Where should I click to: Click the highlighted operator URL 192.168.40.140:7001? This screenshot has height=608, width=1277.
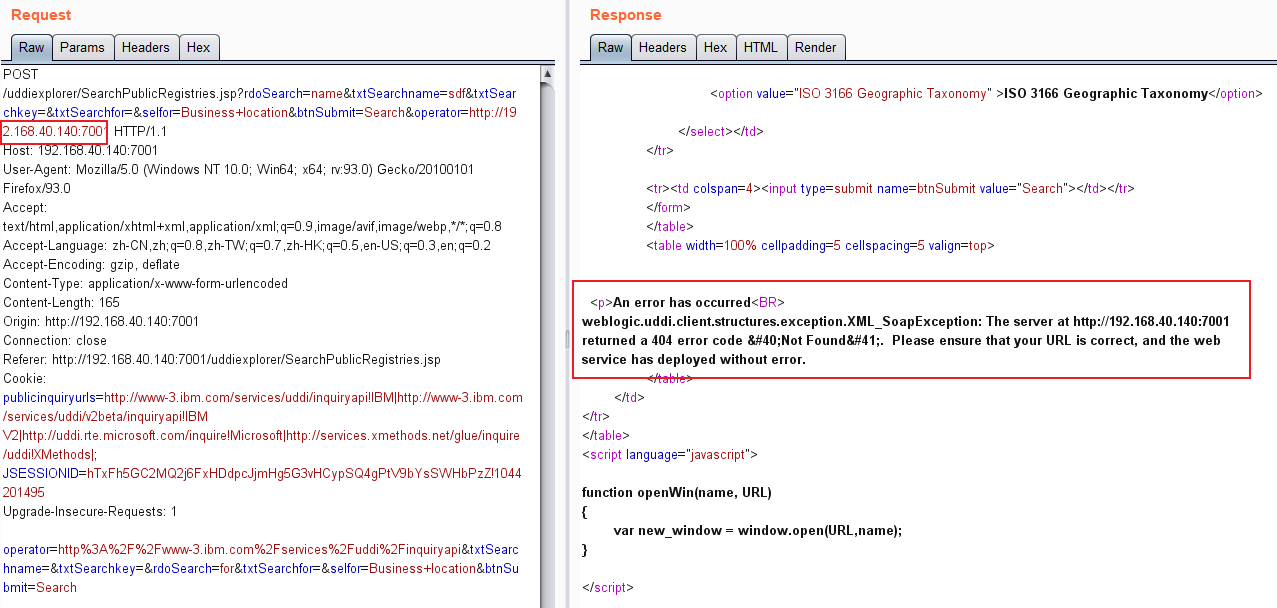55,131
